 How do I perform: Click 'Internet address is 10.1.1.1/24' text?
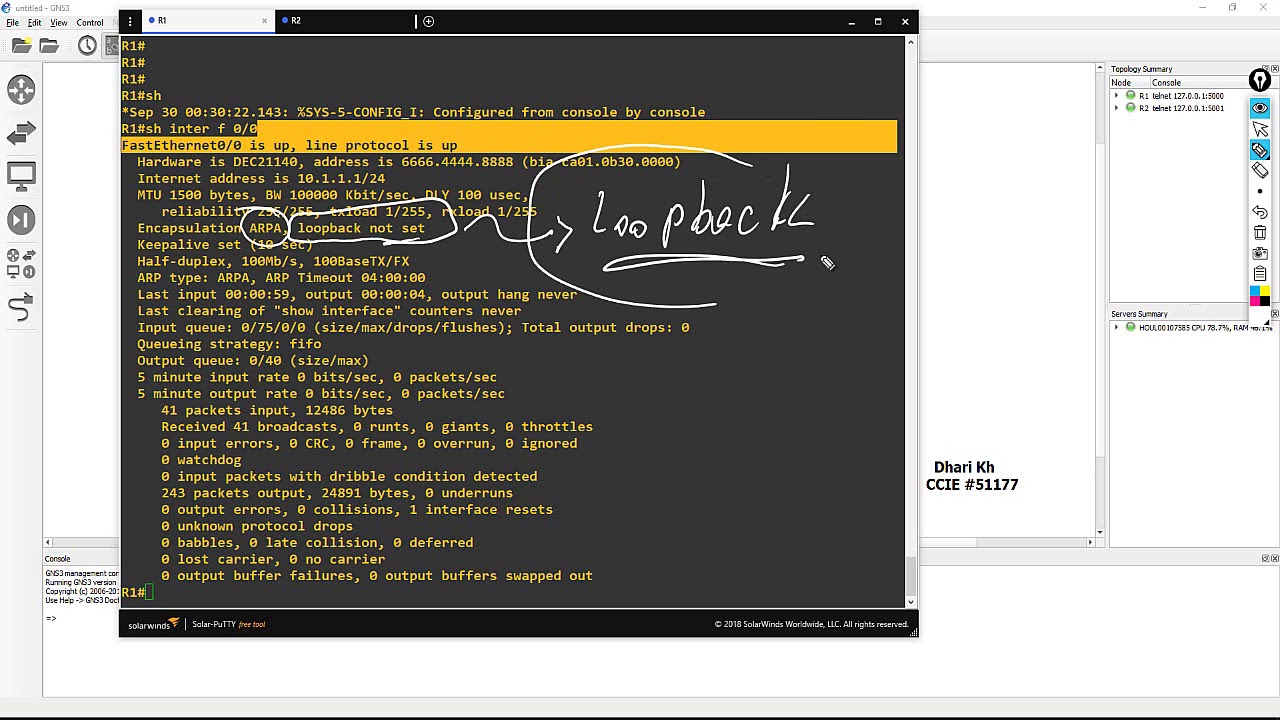pyautogui.click(x=261, y=178)
